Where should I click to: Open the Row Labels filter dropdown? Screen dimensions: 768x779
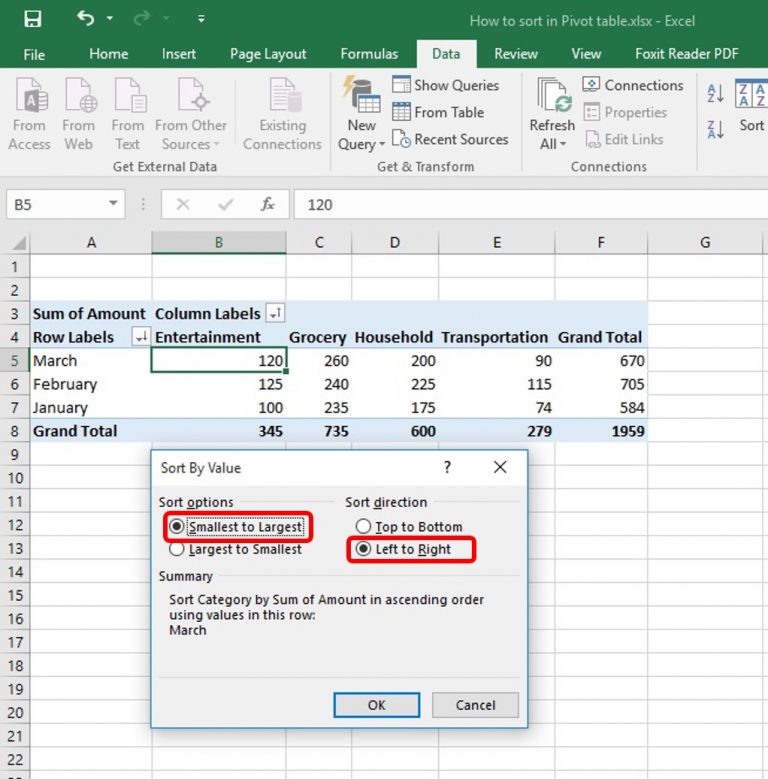(x=141, y=337)
